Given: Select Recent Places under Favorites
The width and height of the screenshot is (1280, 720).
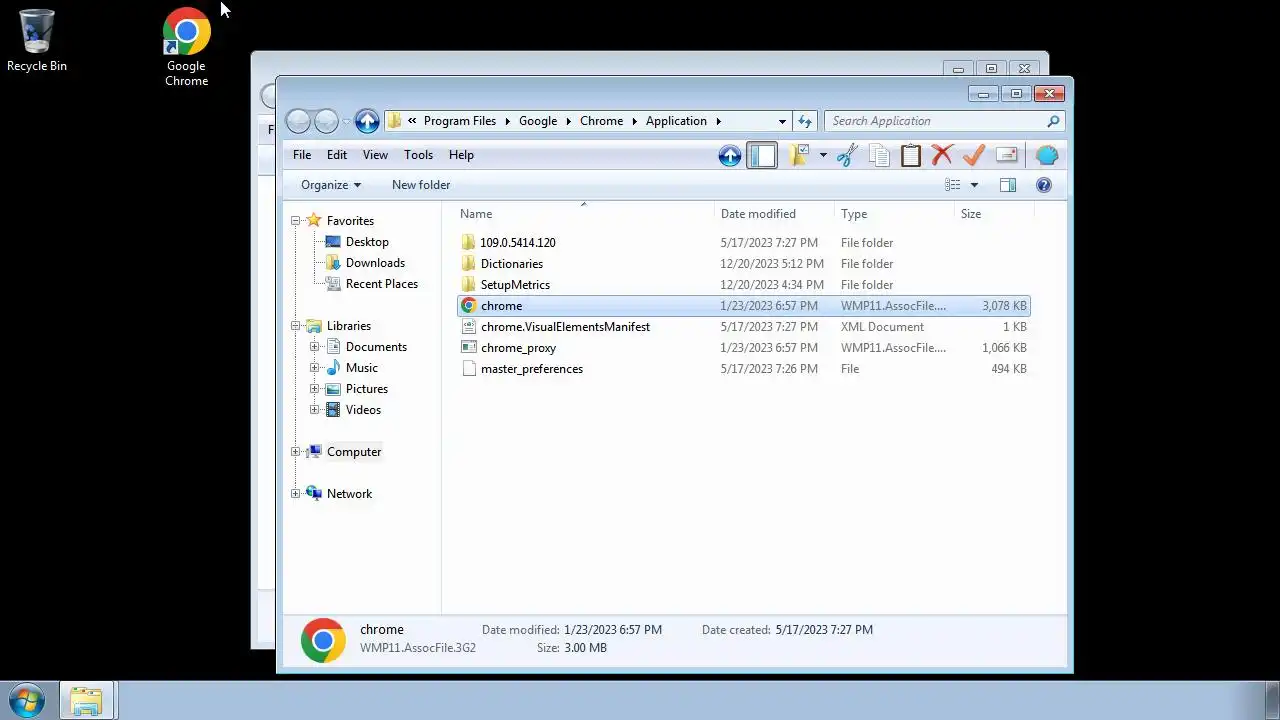Looking at the screenshot, I should pos(382,284).
